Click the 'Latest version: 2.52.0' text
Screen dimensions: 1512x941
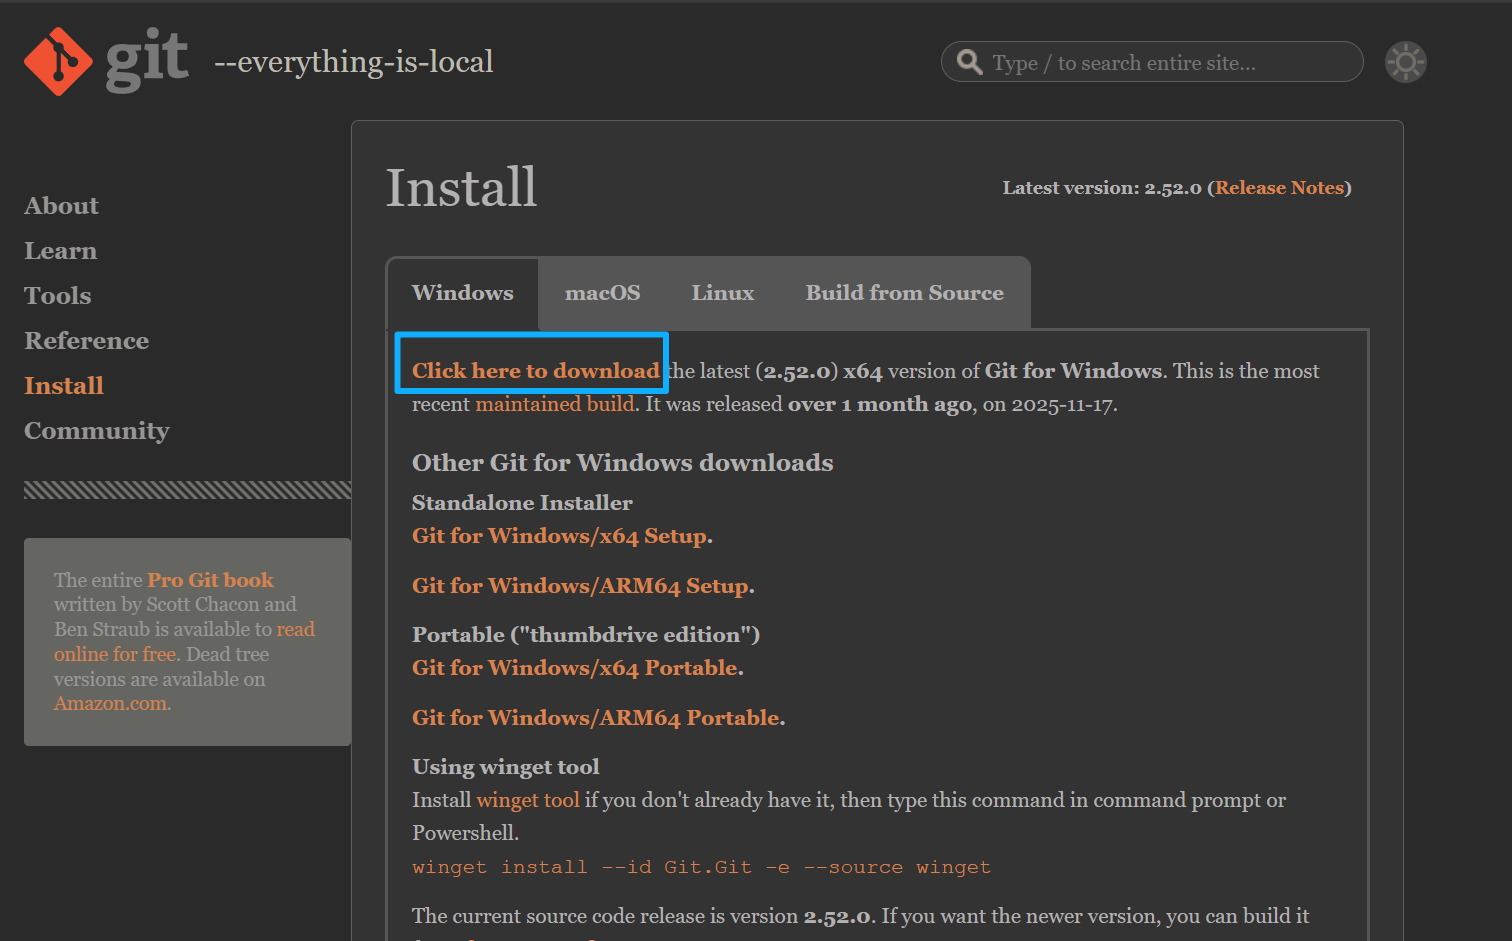(1102, 188)
